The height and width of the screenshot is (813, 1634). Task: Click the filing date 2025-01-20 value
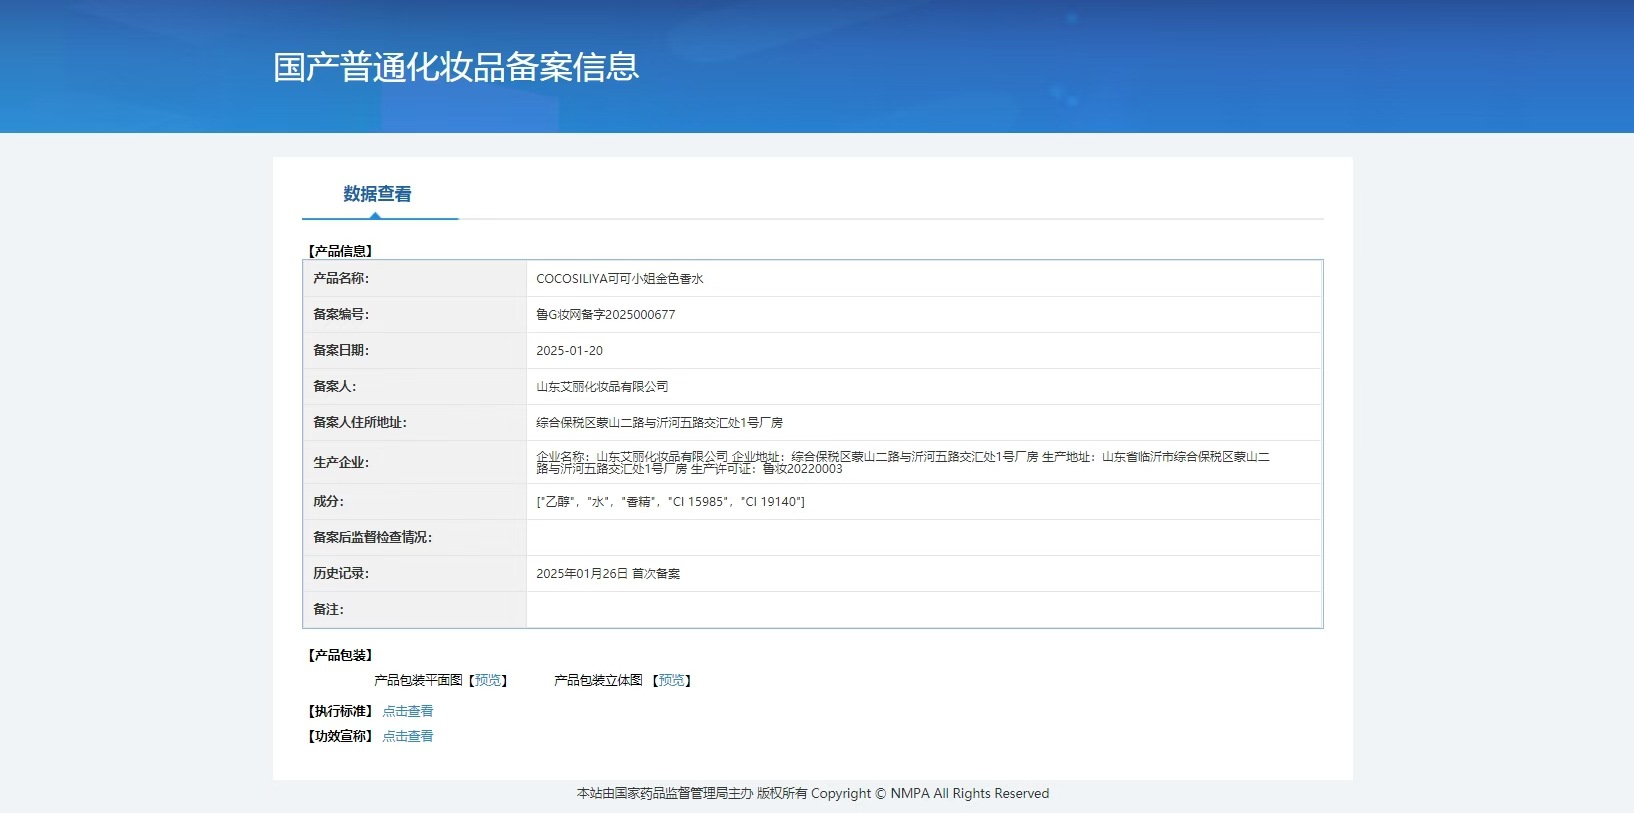click(570, 351)
